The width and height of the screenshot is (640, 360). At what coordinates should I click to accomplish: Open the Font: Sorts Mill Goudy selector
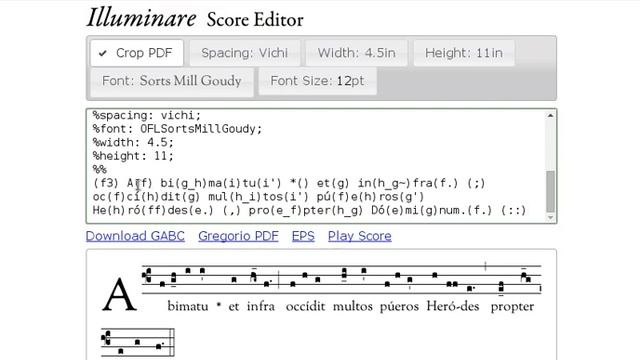[x=172, y=81]
